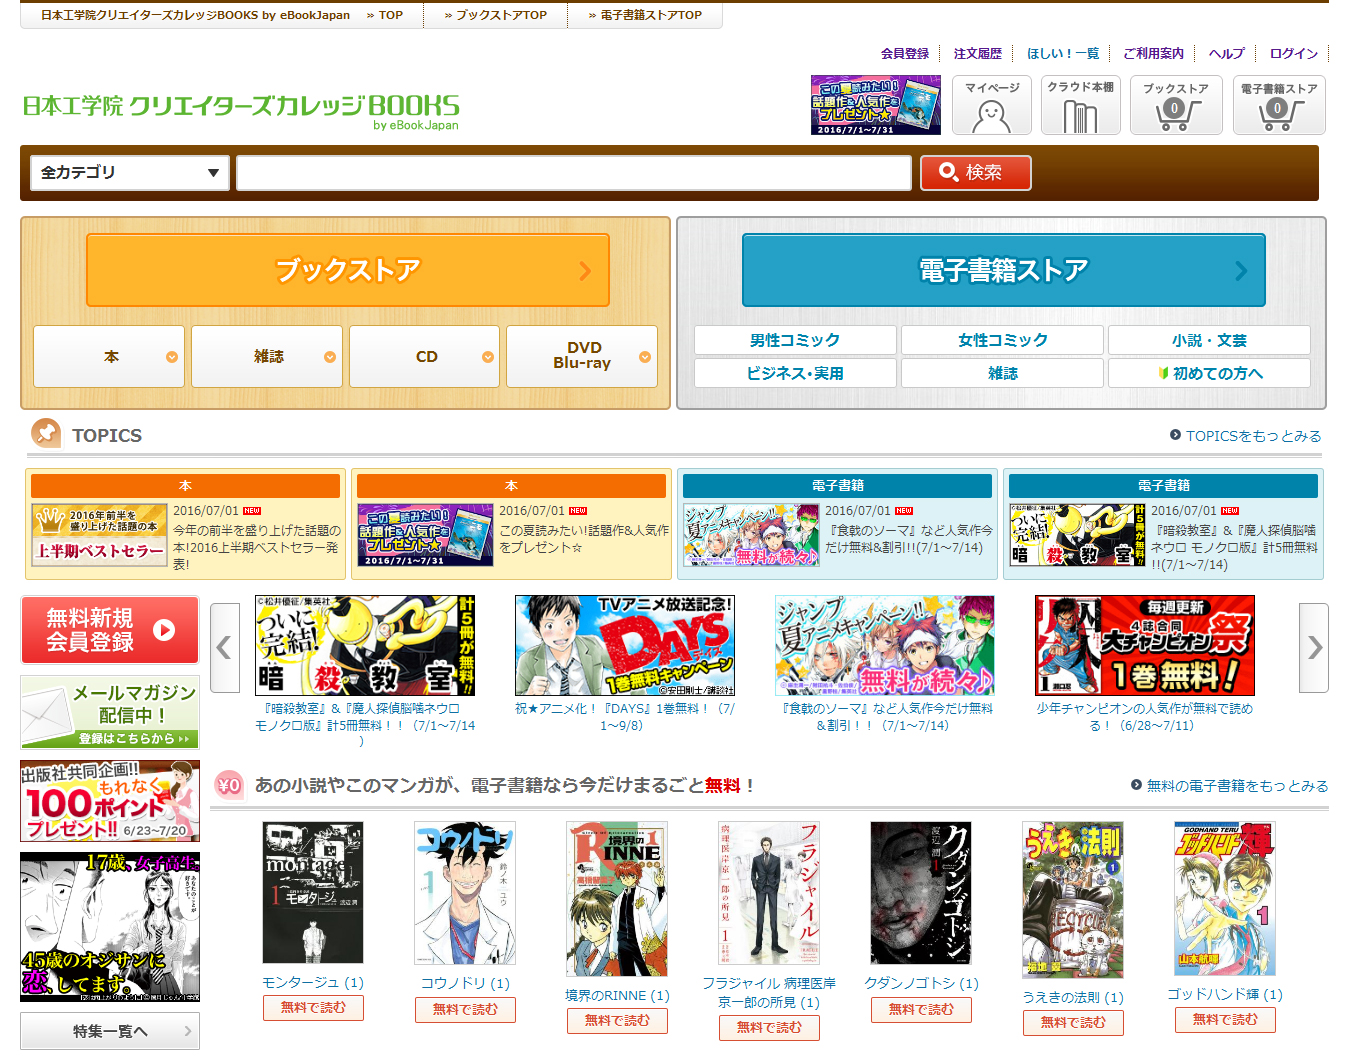Image resolution: width=1349 pixels, height=1058 pixels.
Task: Open the orange Bookstore banner button
Action: coord(348,270)
